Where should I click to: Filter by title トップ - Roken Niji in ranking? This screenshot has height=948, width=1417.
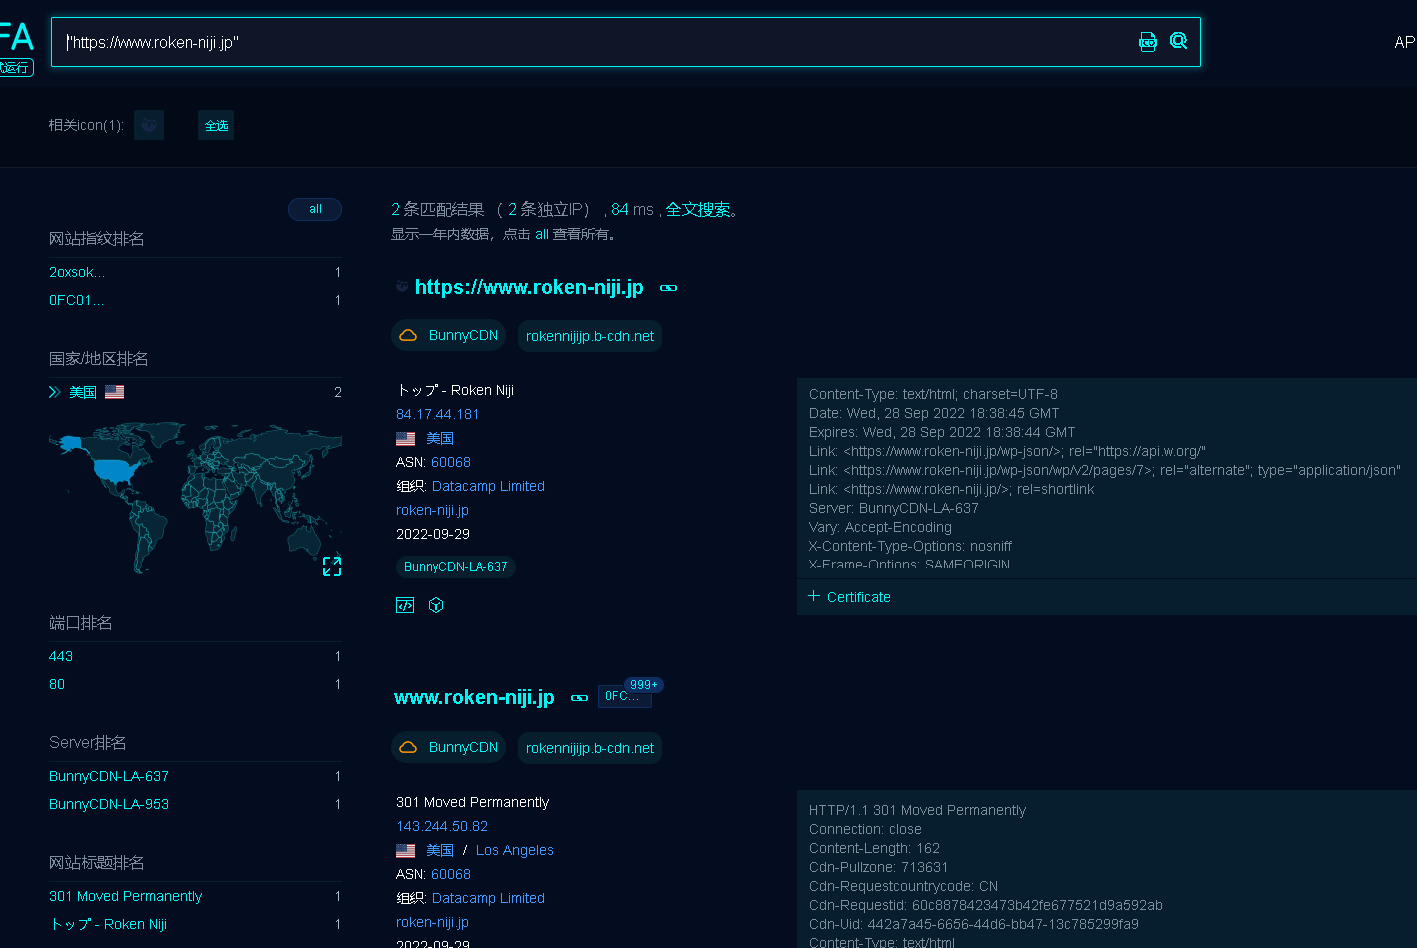click(x=108, y=924)
